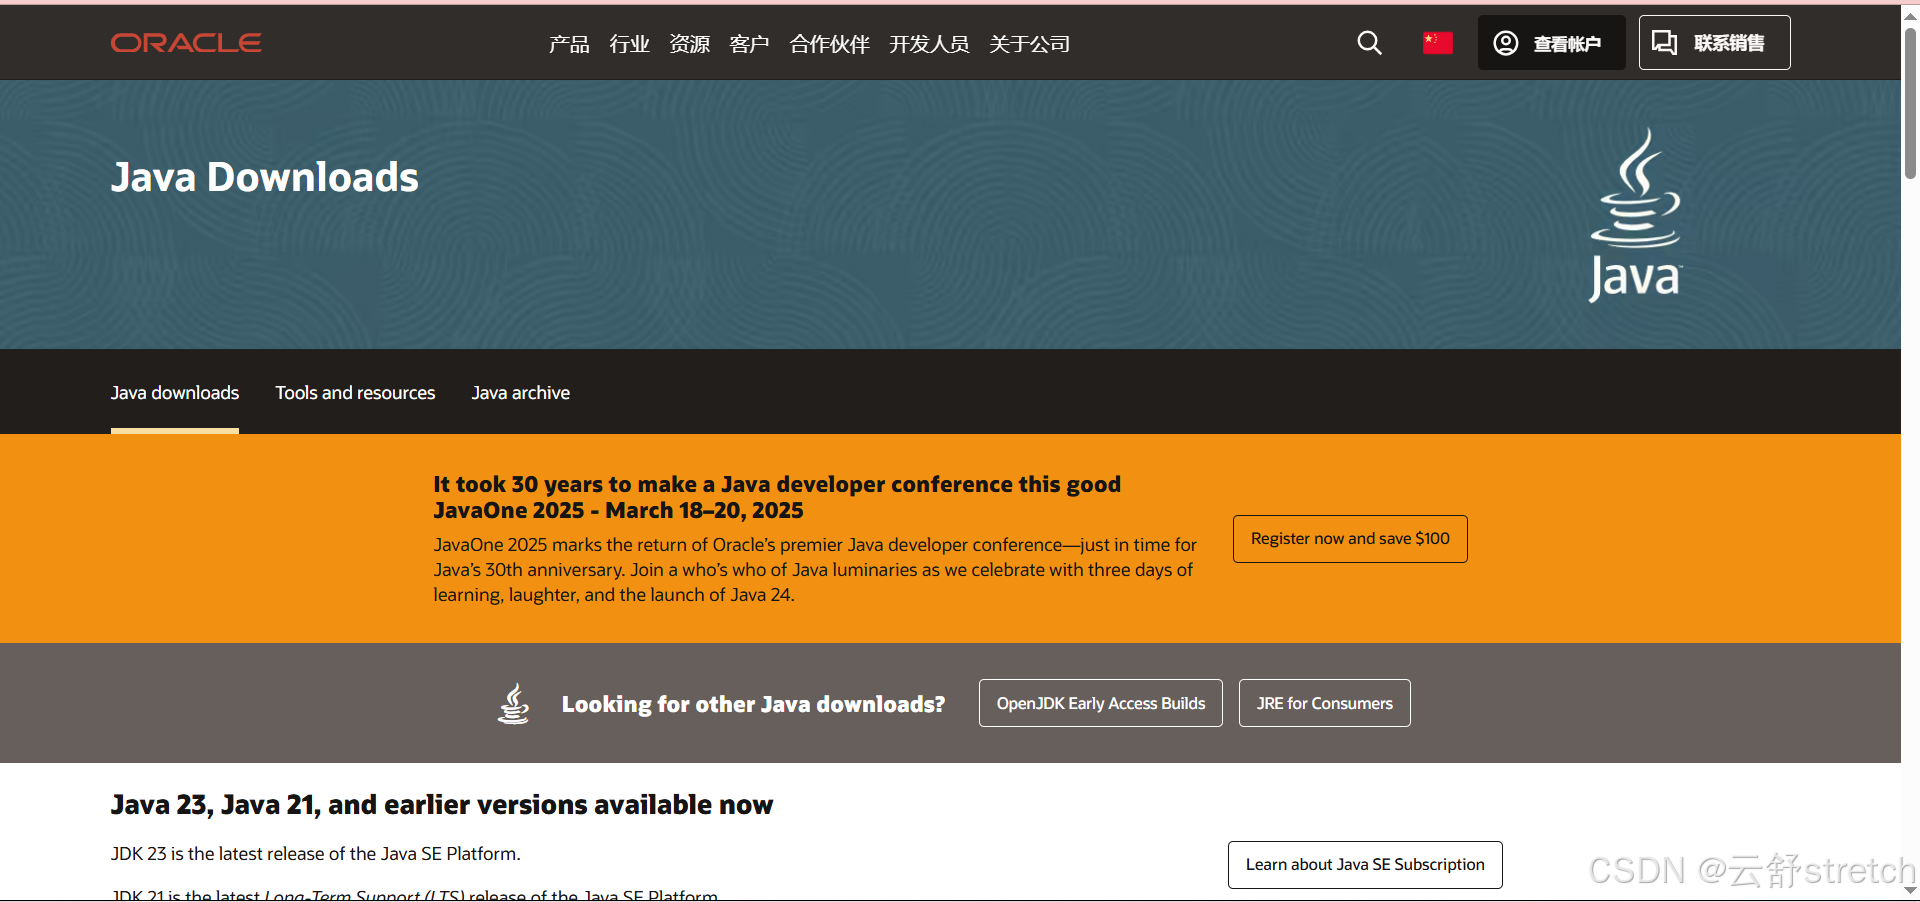Open the 查看帐户 account button
Screen dimensions: 1920x902
[x=1551, y=43]
